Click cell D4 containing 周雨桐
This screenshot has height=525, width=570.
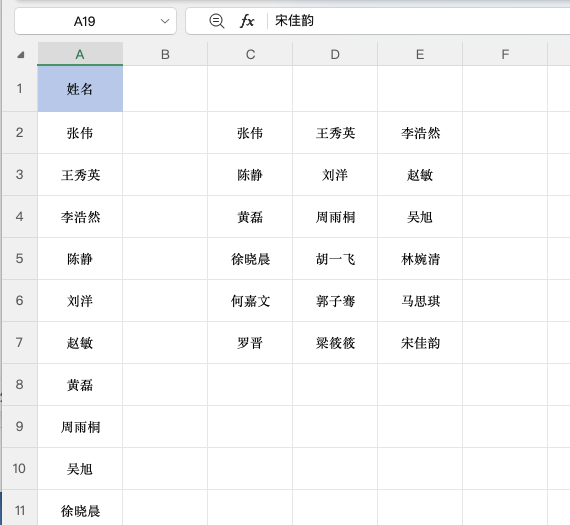click(335, 217)
